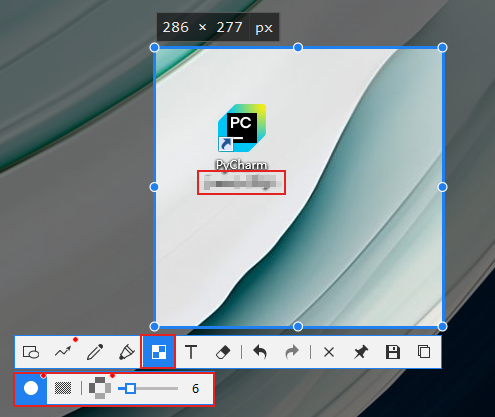Select the highlighter marker tool
495x417 pixels.
click(127, 352)
